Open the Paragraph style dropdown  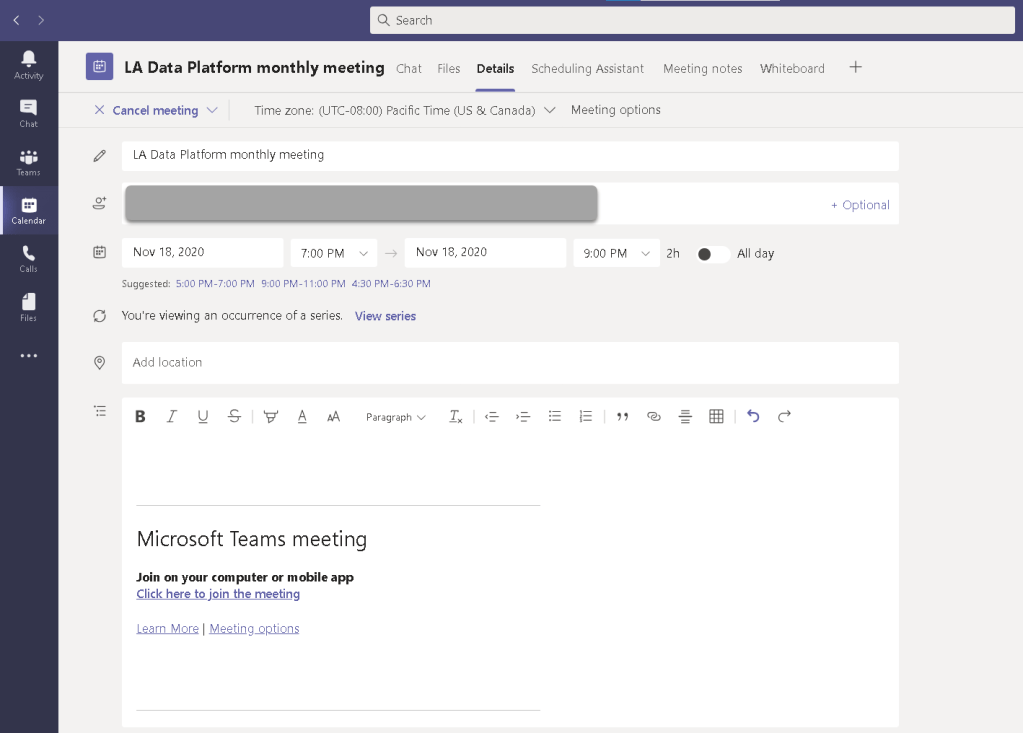tap(395, 417)
